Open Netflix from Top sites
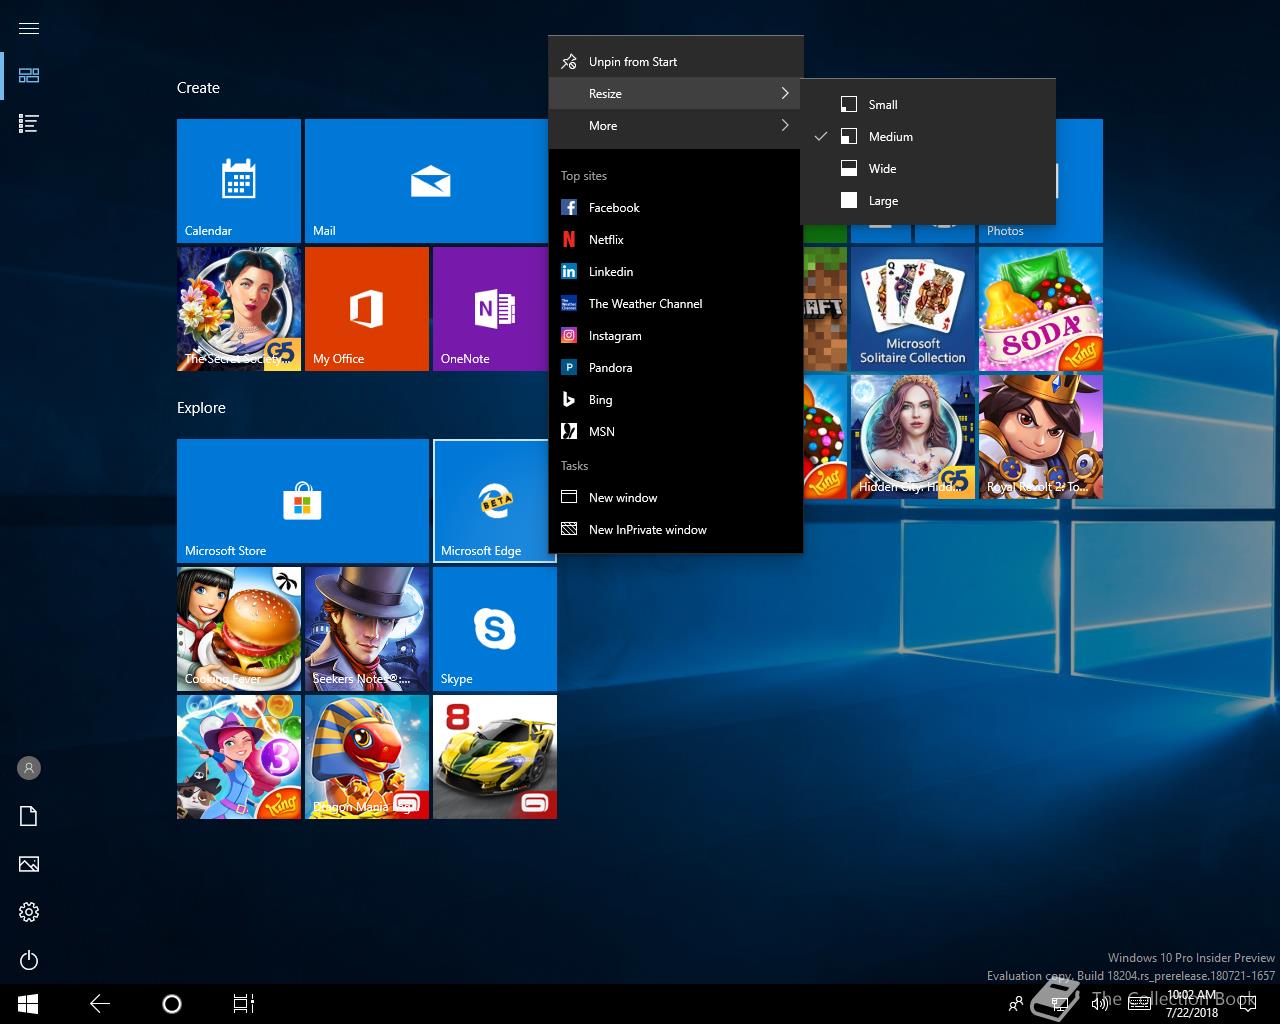This screenshot has width=1280, height=1024. pos(676,240)
